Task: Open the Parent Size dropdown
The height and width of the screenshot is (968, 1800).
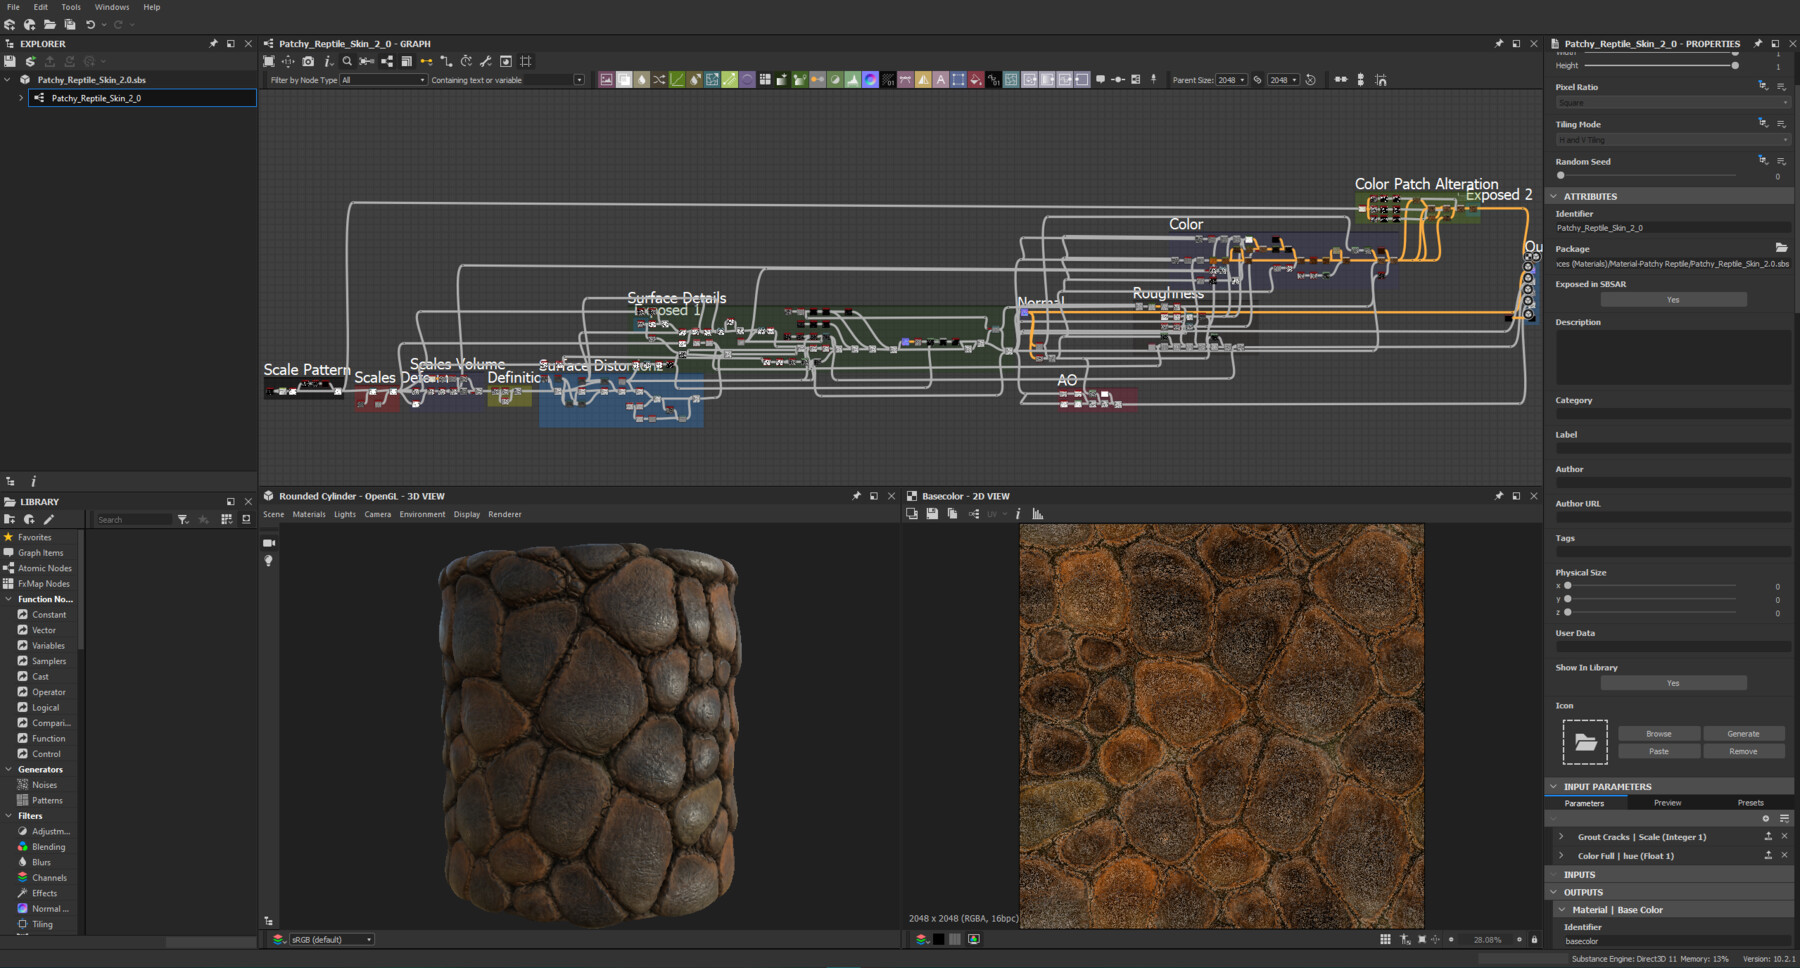Action: tap(1230, 80)
